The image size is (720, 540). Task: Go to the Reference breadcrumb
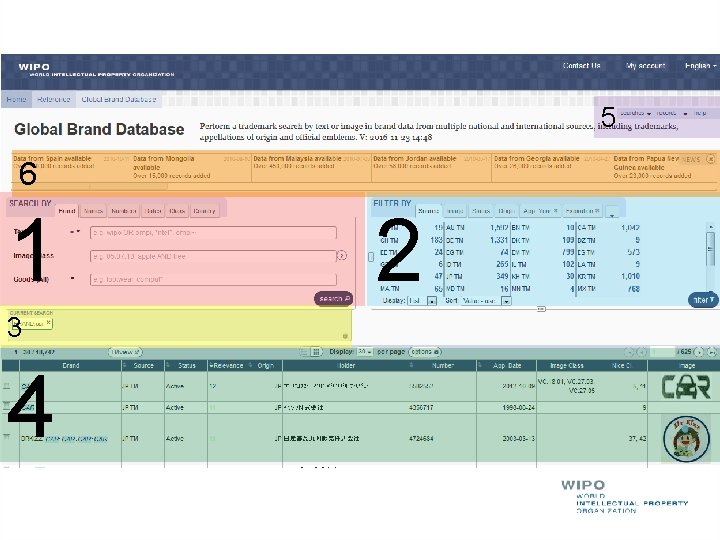pos(53,99)
